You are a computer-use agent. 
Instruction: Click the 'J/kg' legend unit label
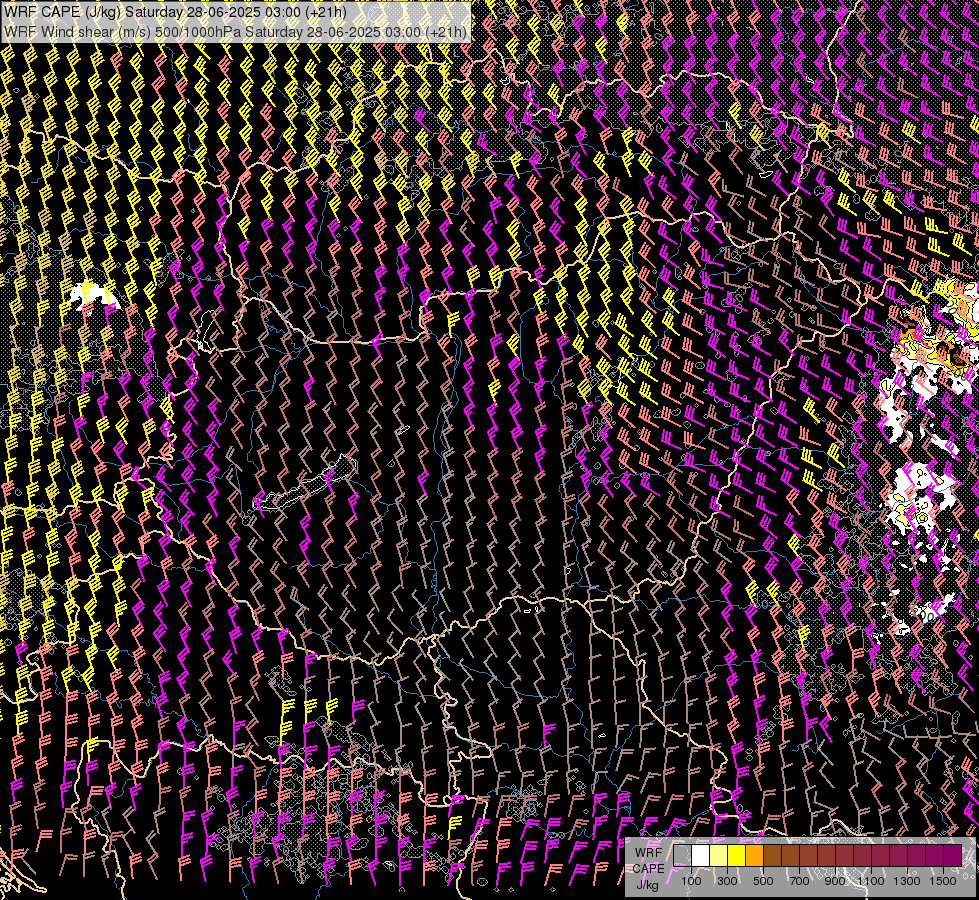pos(647,885)
